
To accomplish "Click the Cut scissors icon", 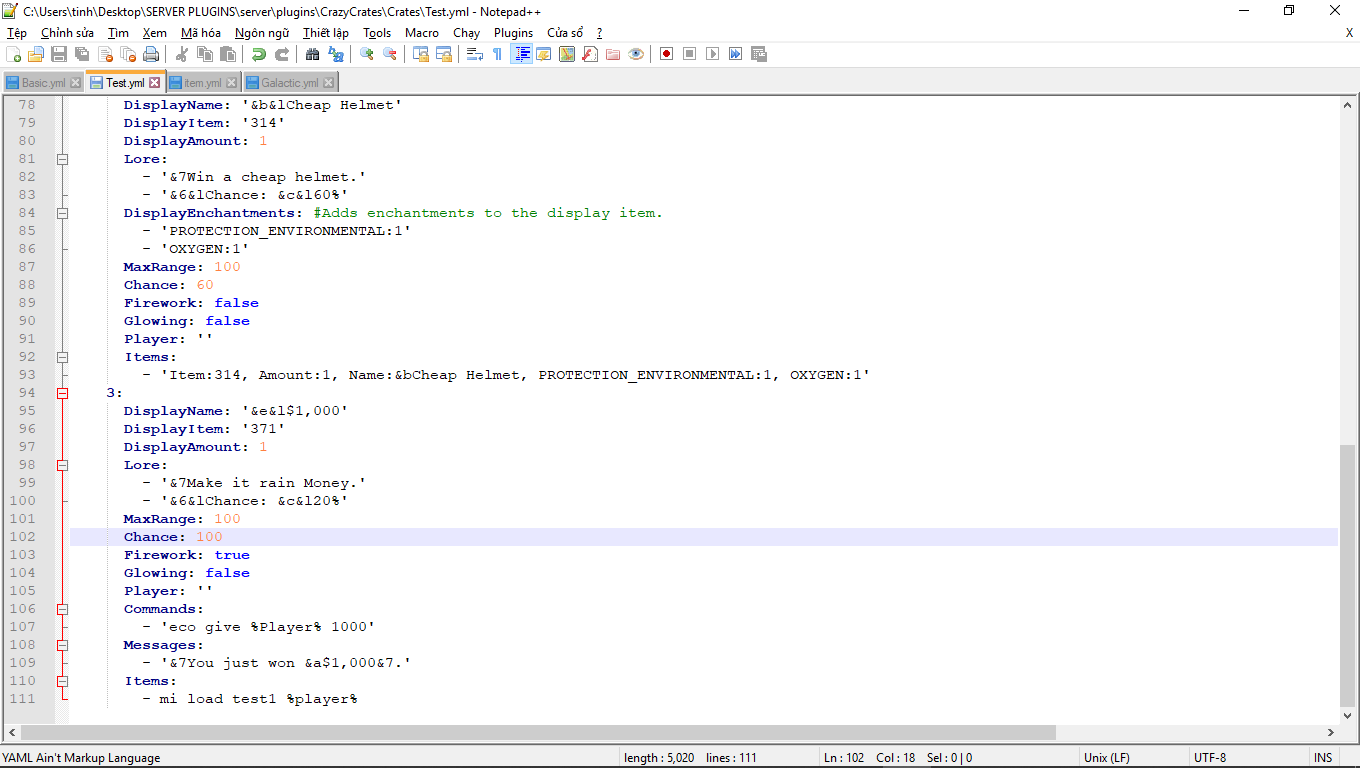I will tap(182, 54).
